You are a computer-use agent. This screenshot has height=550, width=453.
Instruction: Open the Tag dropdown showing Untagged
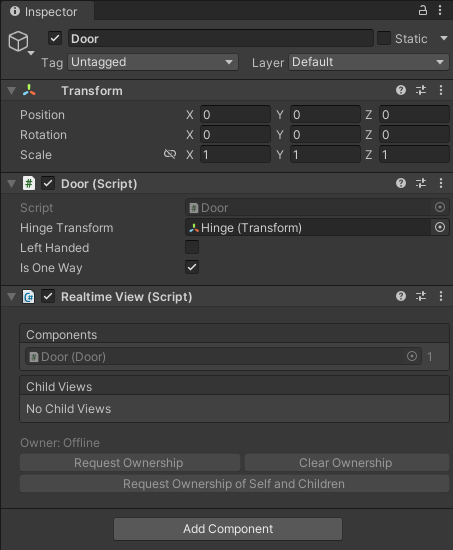click(x=153, y=62)
